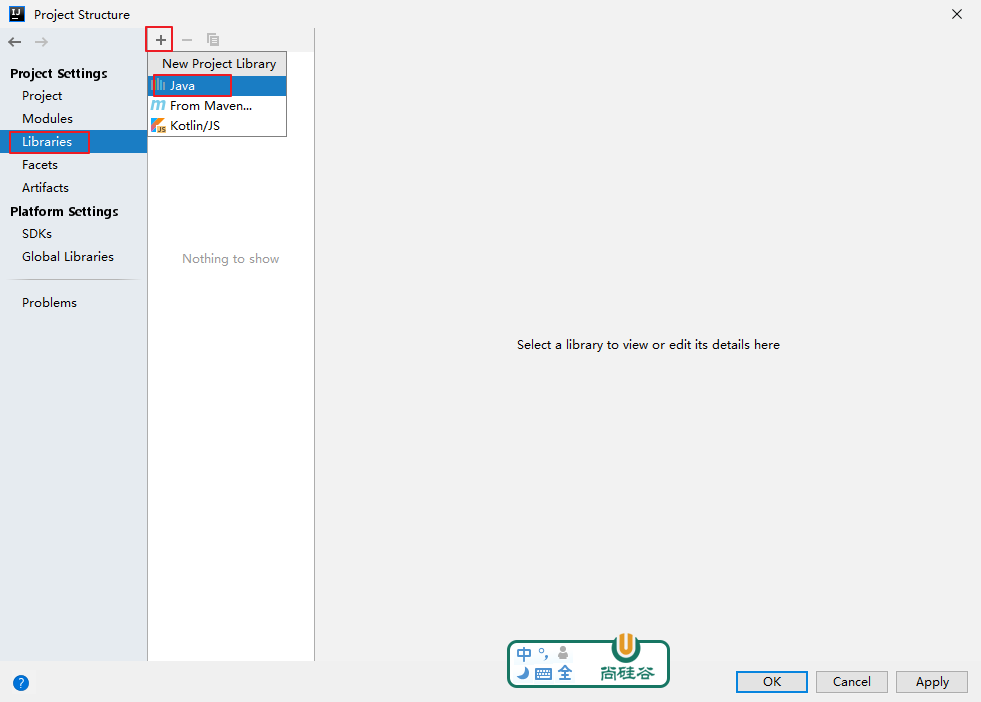Open the Project settings page

42,96
